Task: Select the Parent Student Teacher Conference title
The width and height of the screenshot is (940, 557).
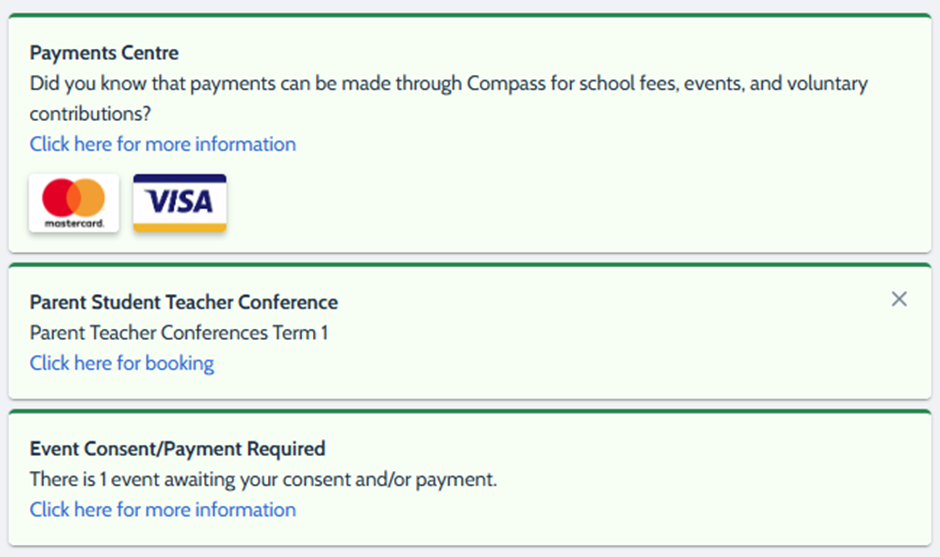Action: coord(183,302)
